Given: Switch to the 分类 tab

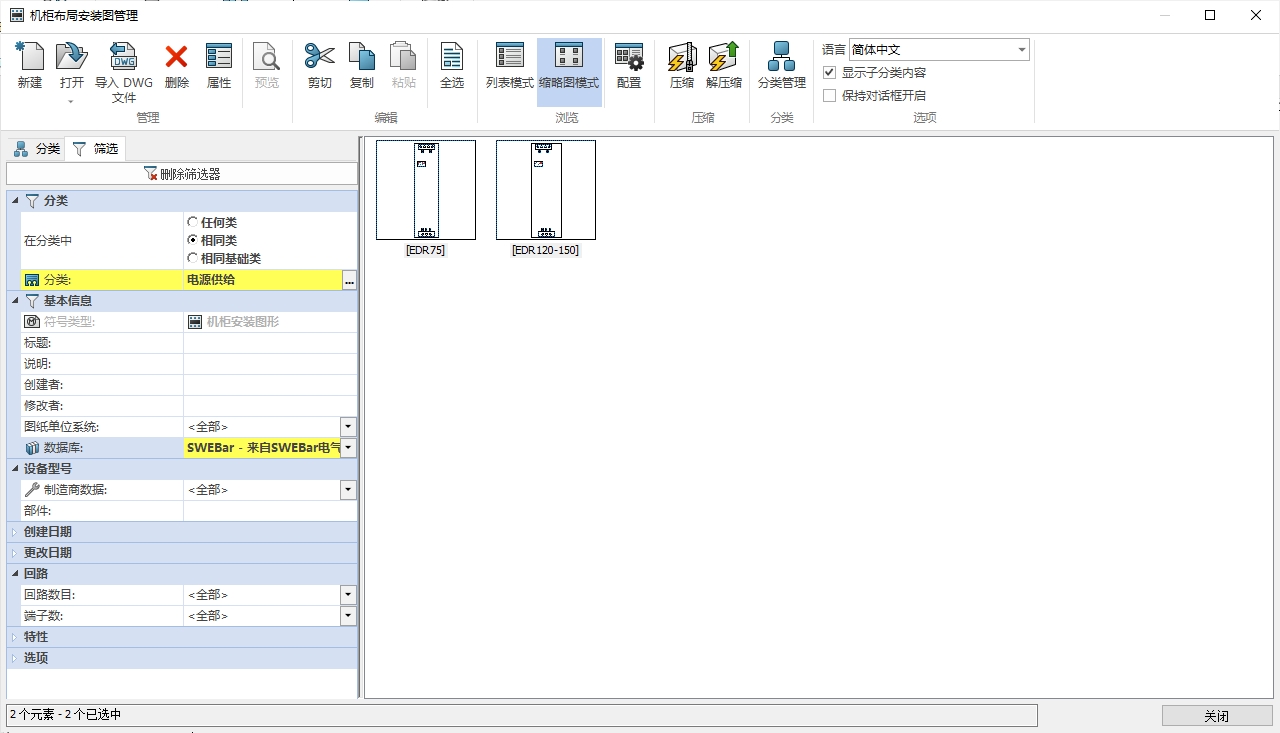Looking at the screenshot, I should pyautogui.click(x=37, y=149).
